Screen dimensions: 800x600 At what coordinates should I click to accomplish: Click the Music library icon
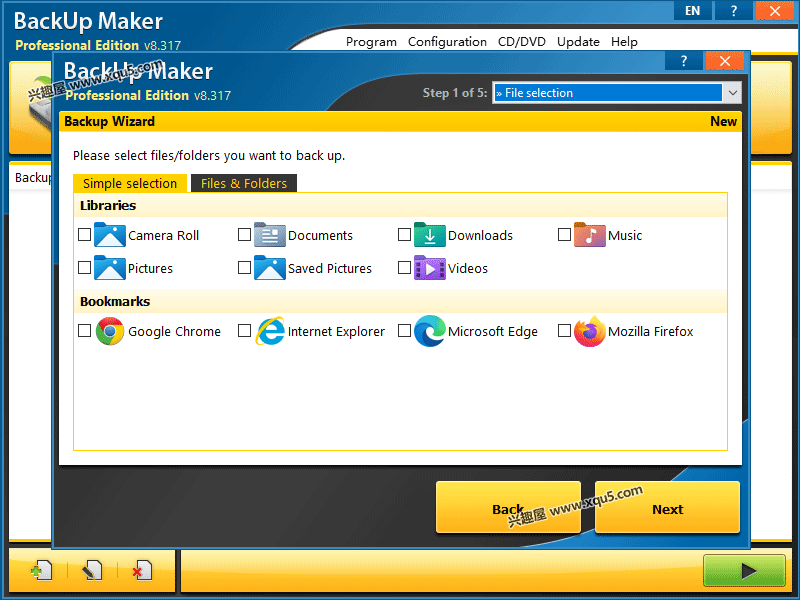point(589,234)
